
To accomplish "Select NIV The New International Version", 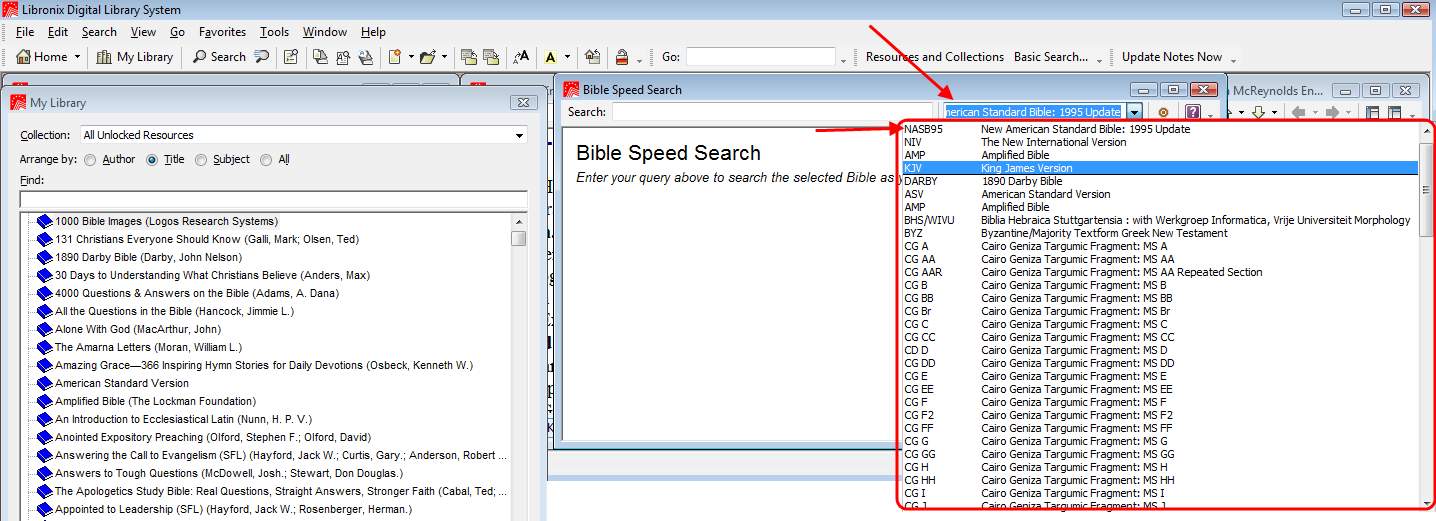I will (1160, 142).
